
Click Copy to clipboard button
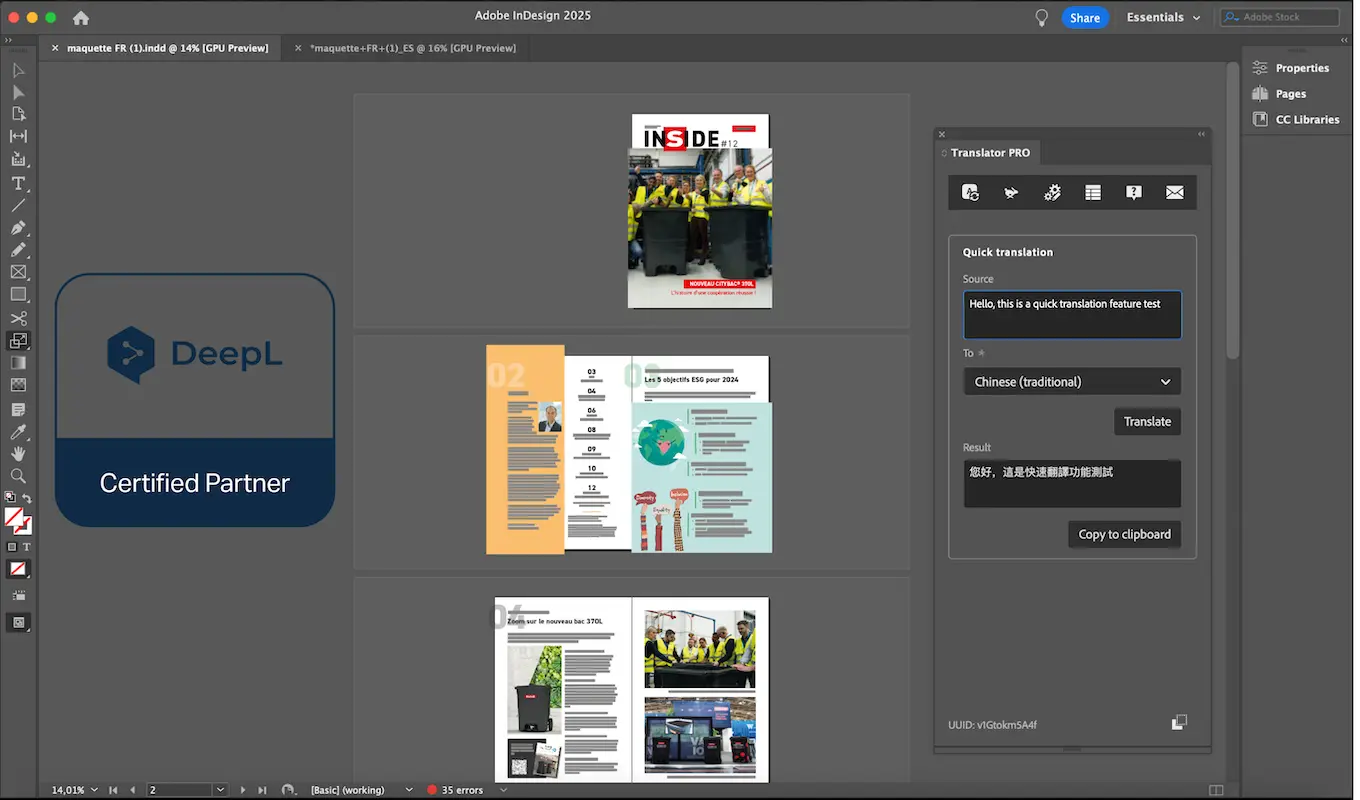[1124, 535]
